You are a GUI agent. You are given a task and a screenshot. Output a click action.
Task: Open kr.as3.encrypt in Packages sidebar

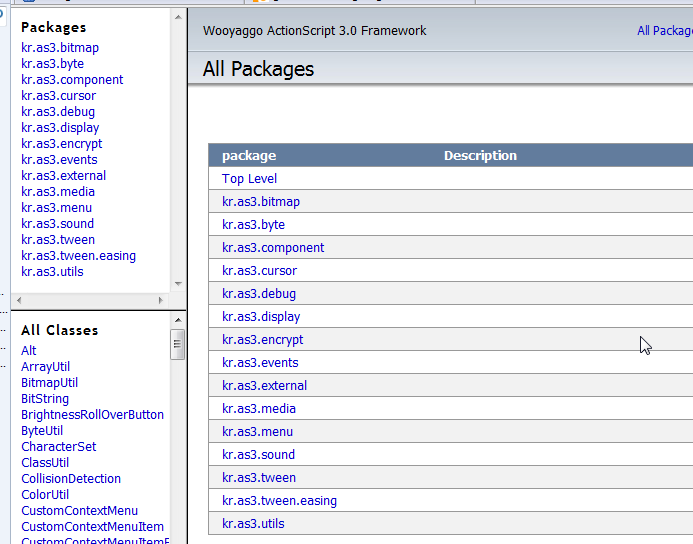(61, 144)
